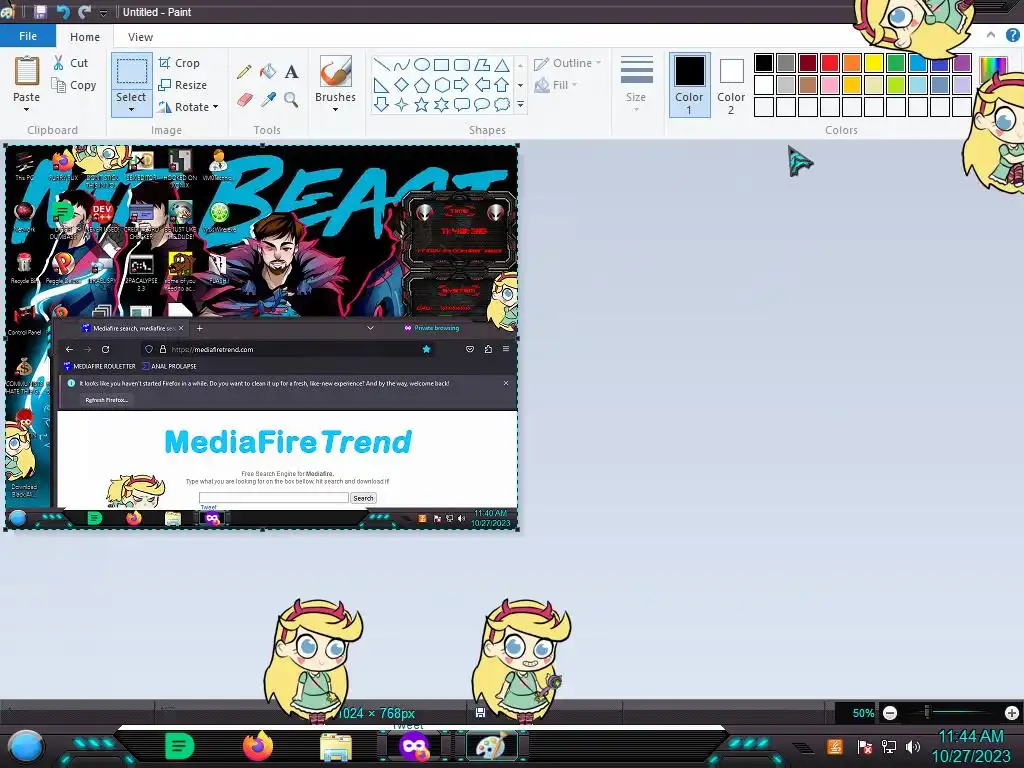Click the taskbar clock showing 11:44 AM
This screenshot has height=768, width=1024.
(970, 746)
